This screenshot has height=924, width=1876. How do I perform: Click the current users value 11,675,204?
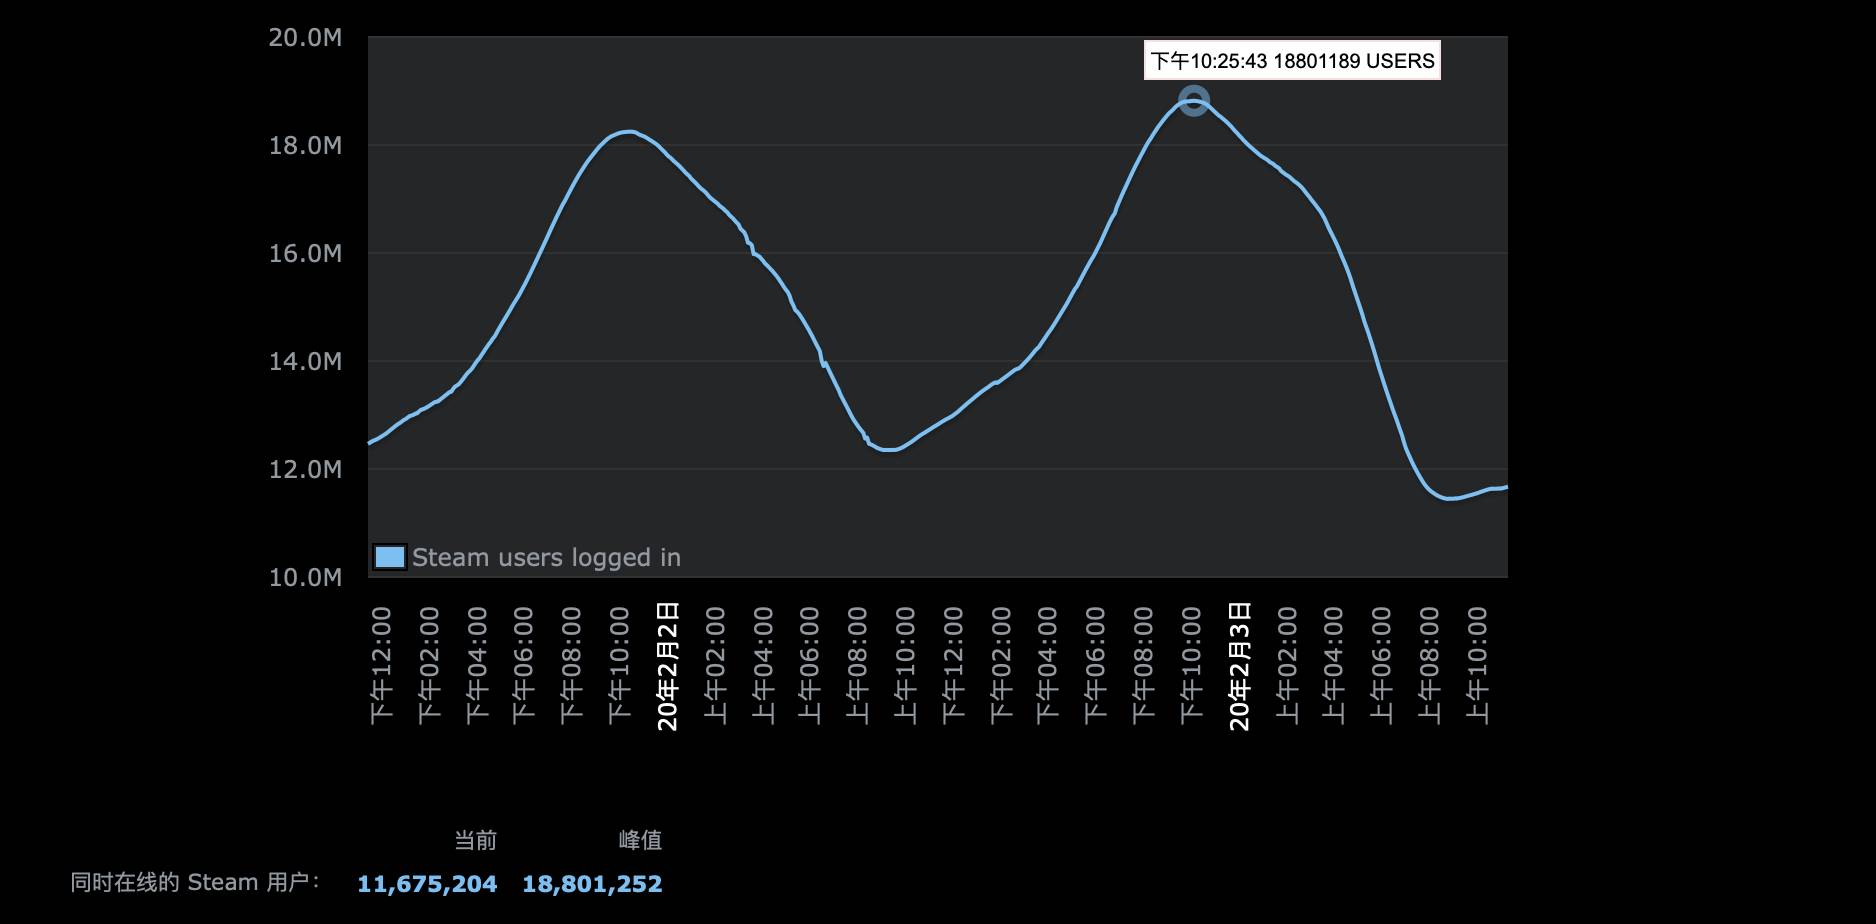[427, 884]
